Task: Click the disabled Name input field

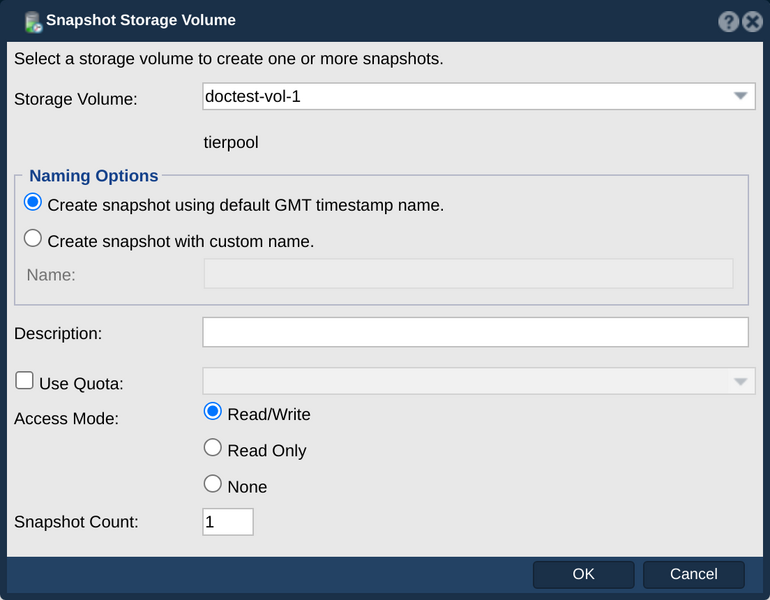Action: [x=468, y=274]
